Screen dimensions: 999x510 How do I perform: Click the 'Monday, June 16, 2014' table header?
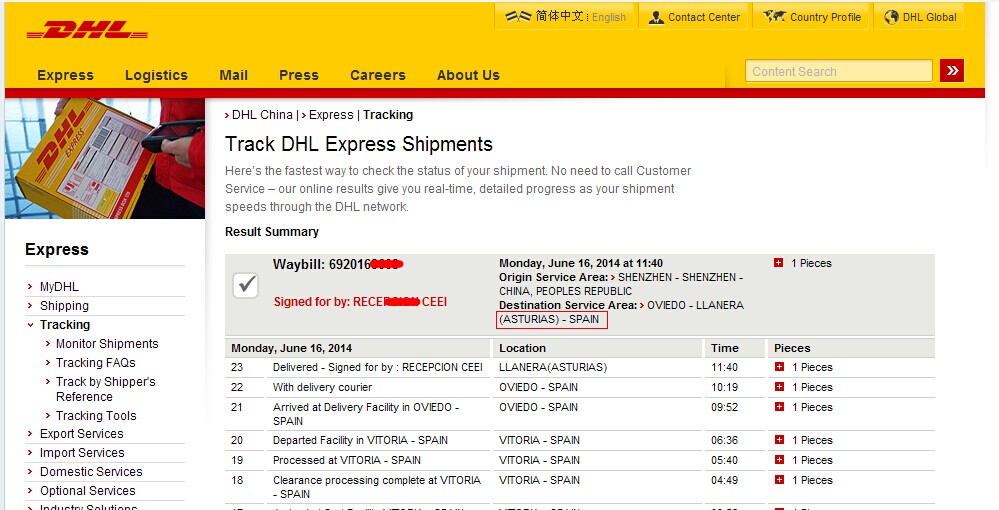click(x=291, y=348)
